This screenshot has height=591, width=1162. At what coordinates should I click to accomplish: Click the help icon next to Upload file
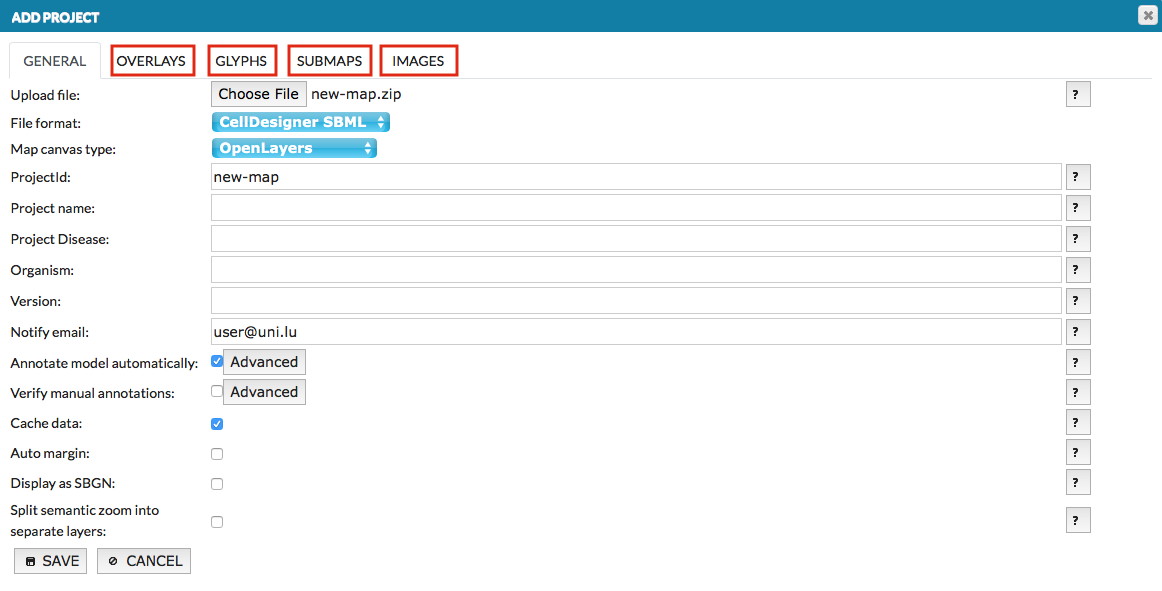click(1077, 95)
